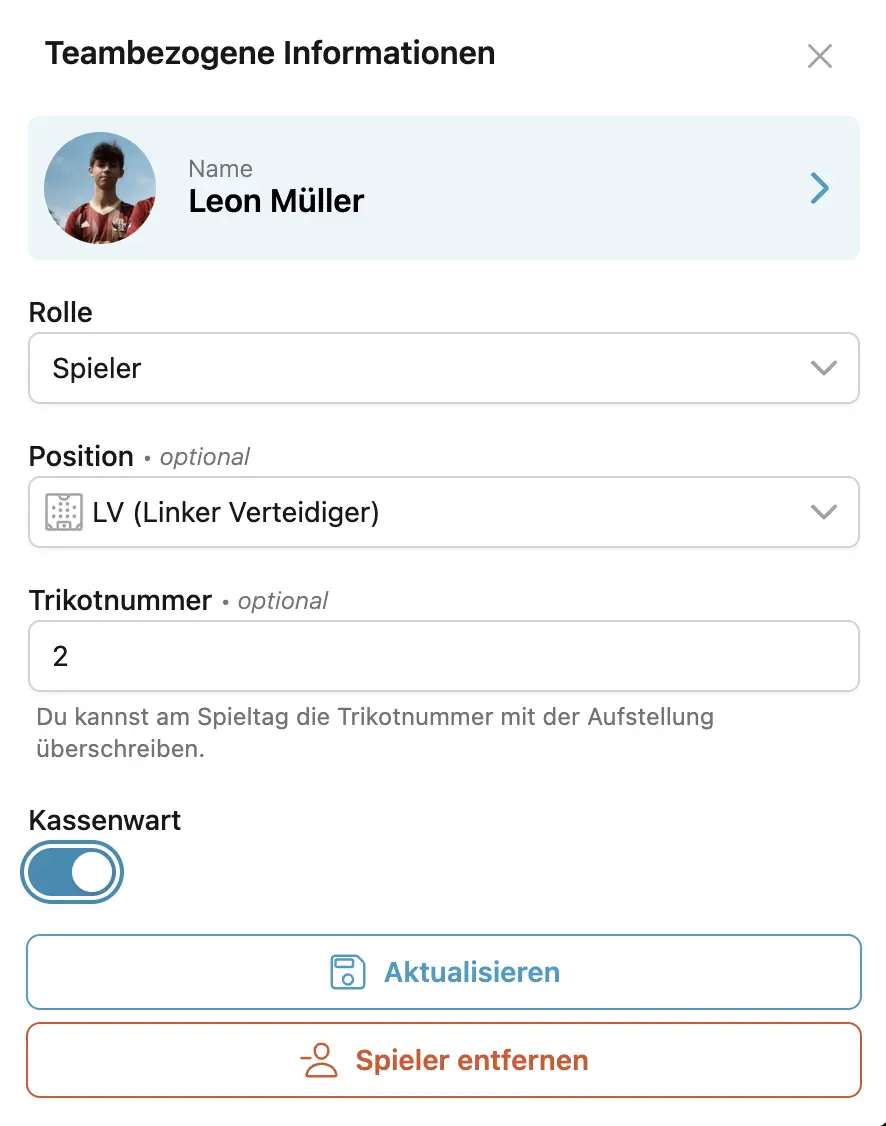886x1126 pixels.
Task: Click the Teambezogene Informationen heading
Action: click(x=270, y=53)
